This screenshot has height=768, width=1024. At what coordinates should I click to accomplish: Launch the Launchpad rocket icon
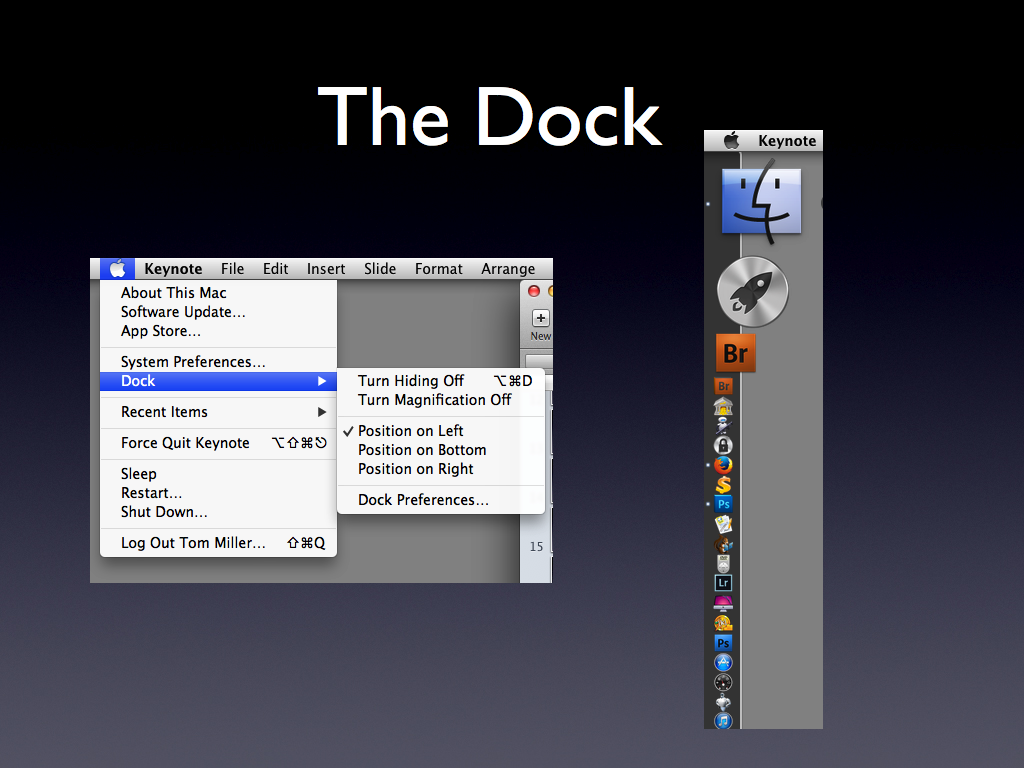752,291
